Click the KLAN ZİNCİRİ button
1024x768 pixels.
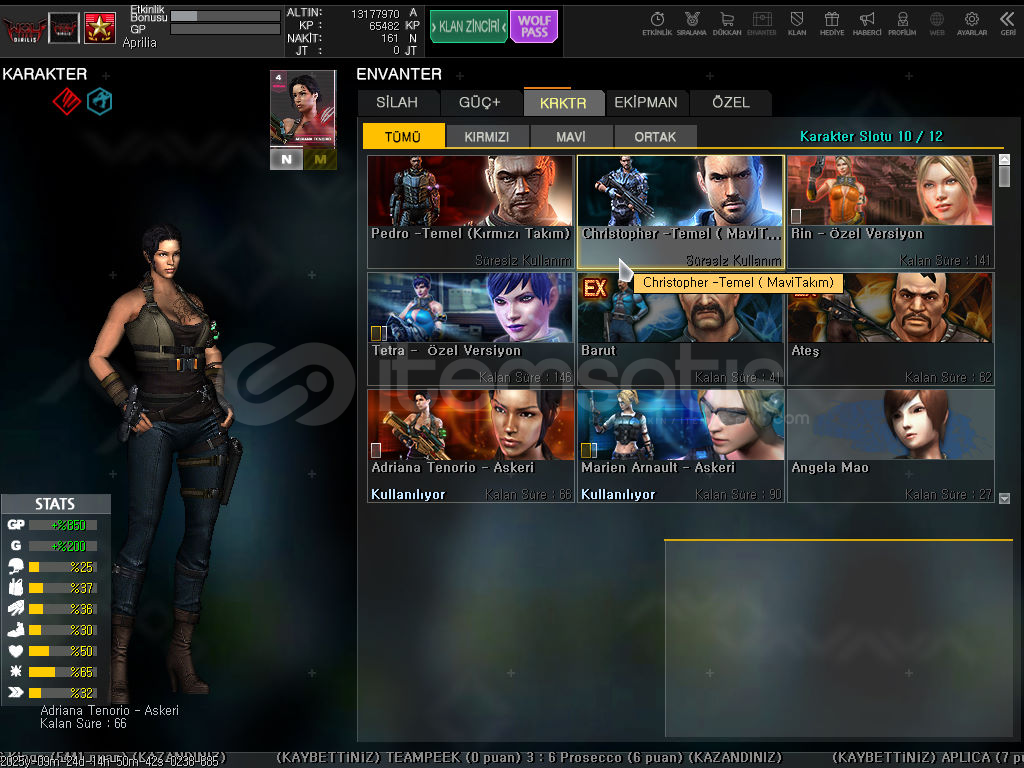tap(468, 27)
